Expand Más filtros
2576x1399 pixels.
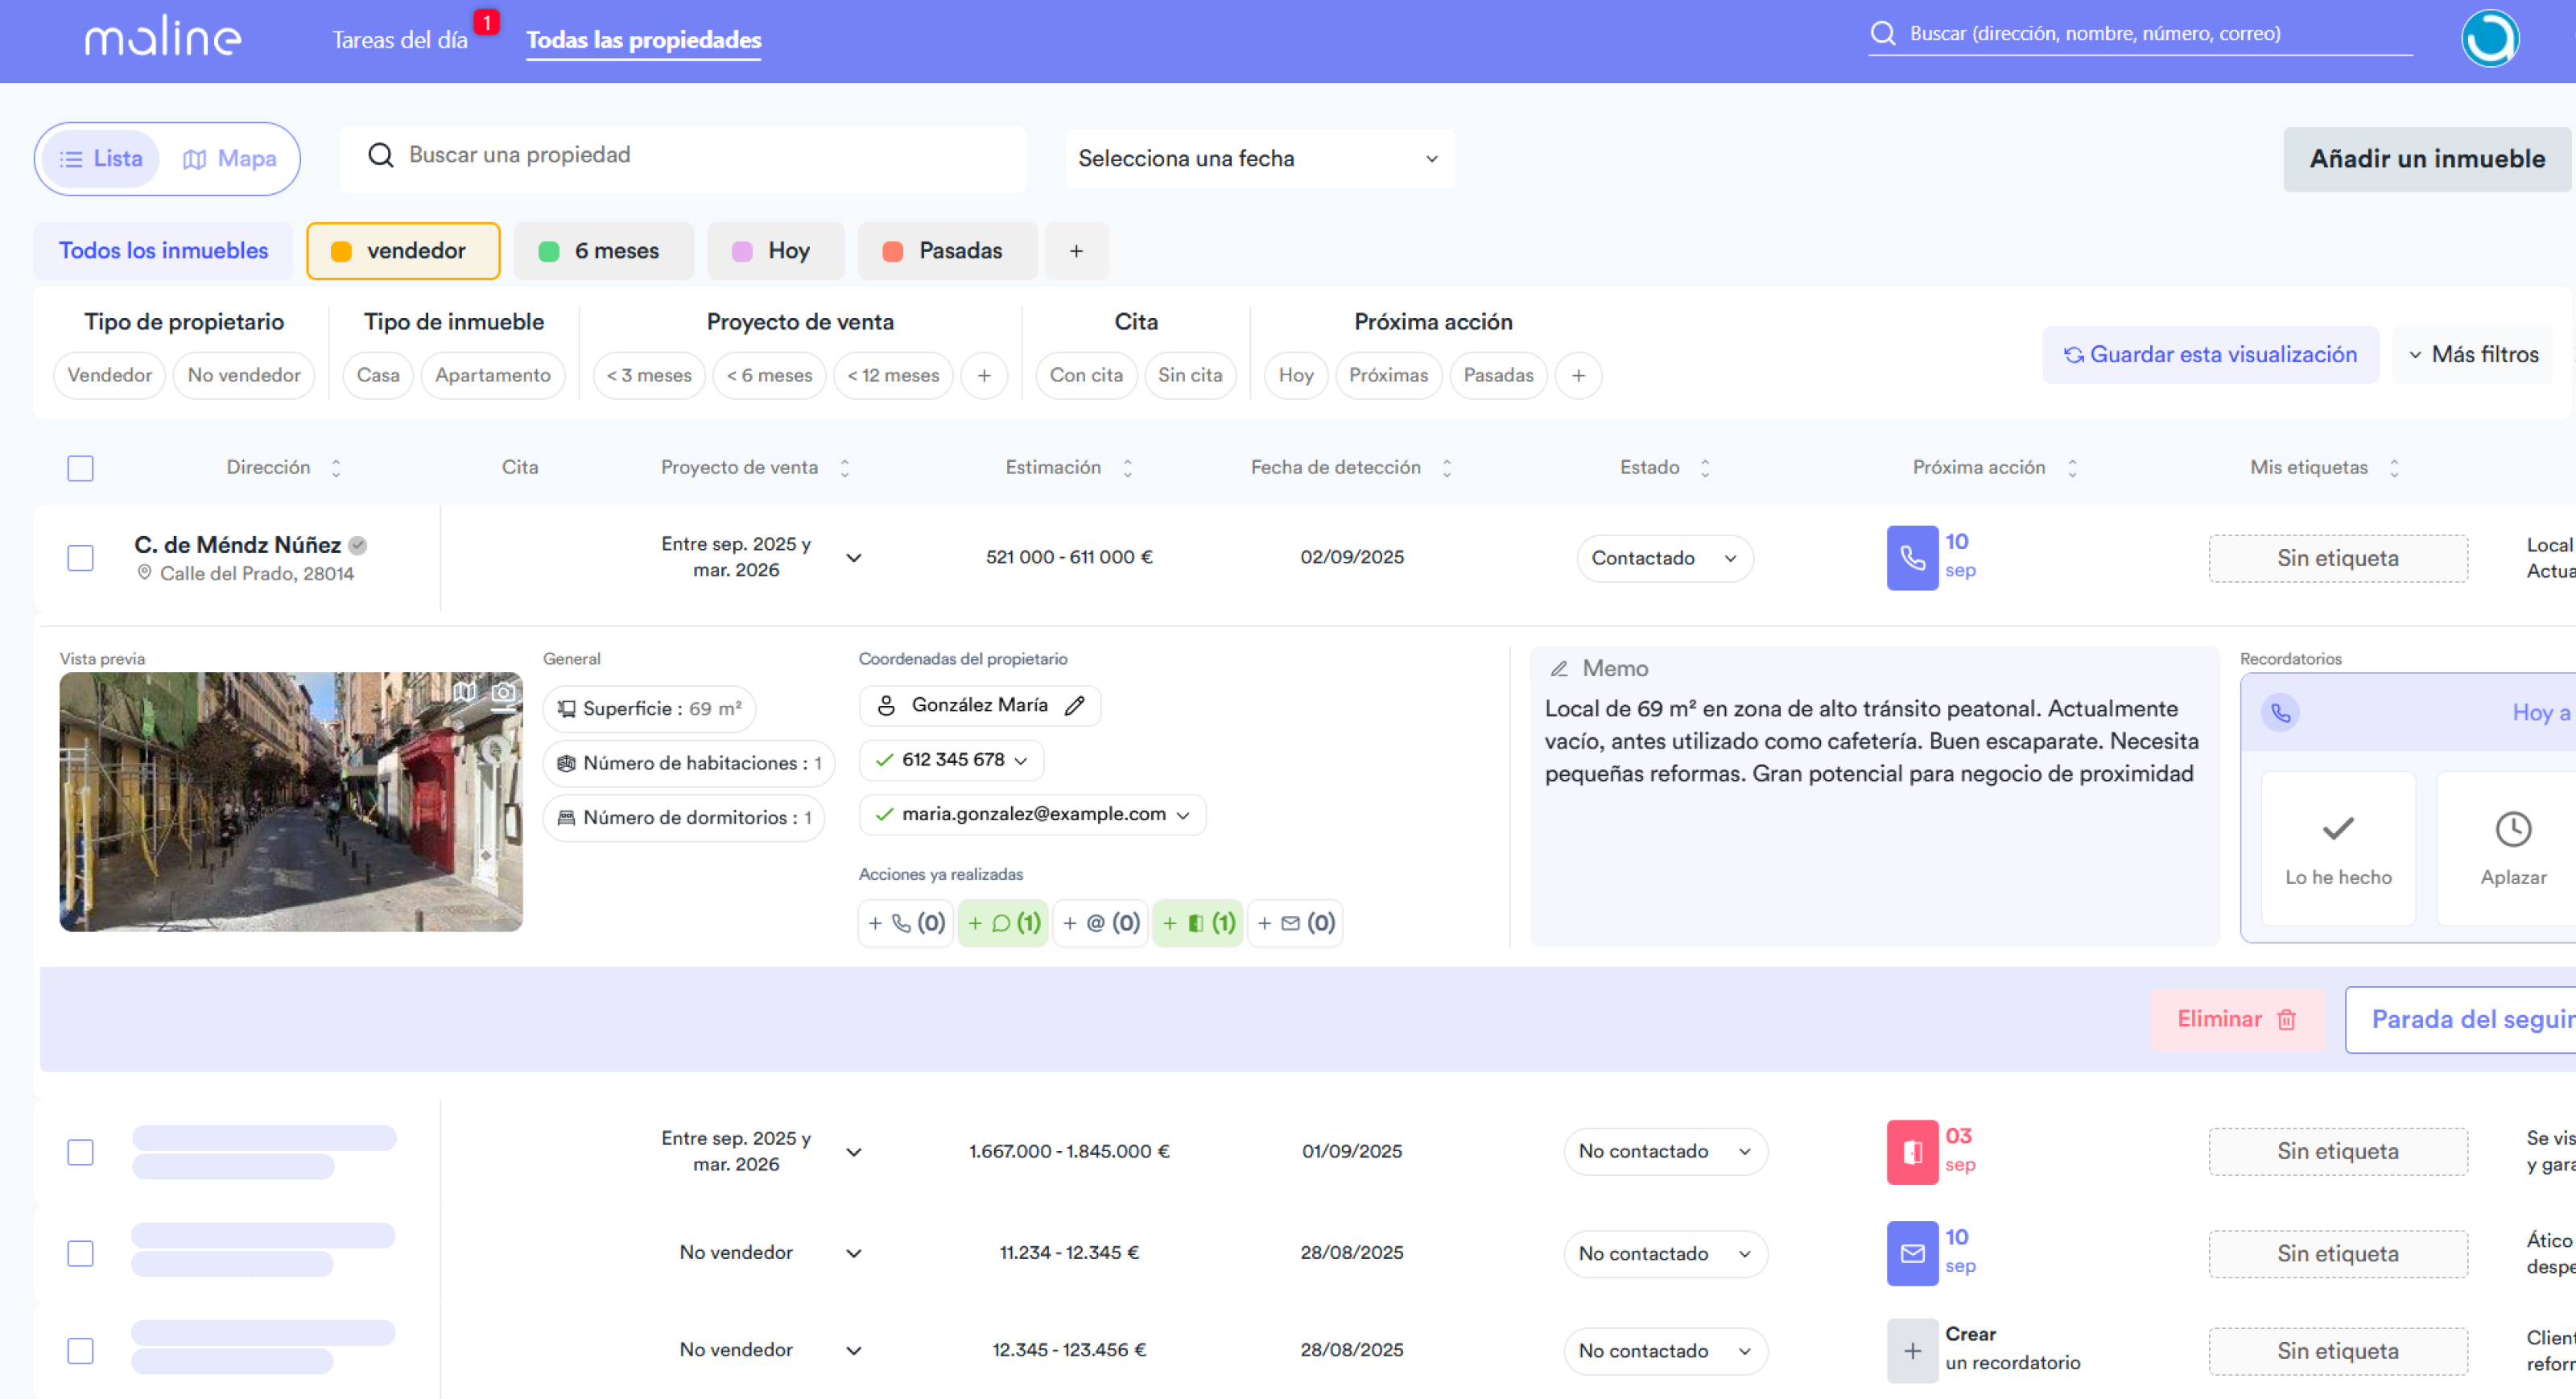pyautogui.click(x=2473, y=354)
